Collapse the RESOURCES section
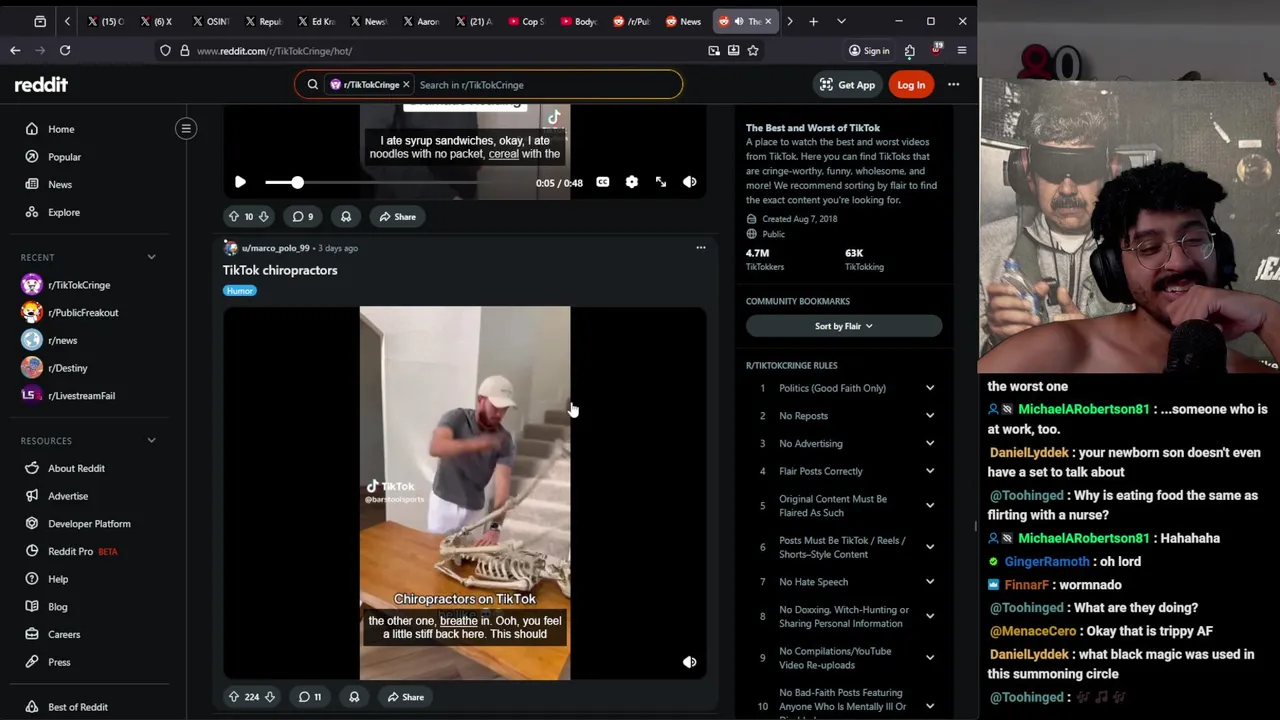The image size is (1280, 720). pos(152,440)
